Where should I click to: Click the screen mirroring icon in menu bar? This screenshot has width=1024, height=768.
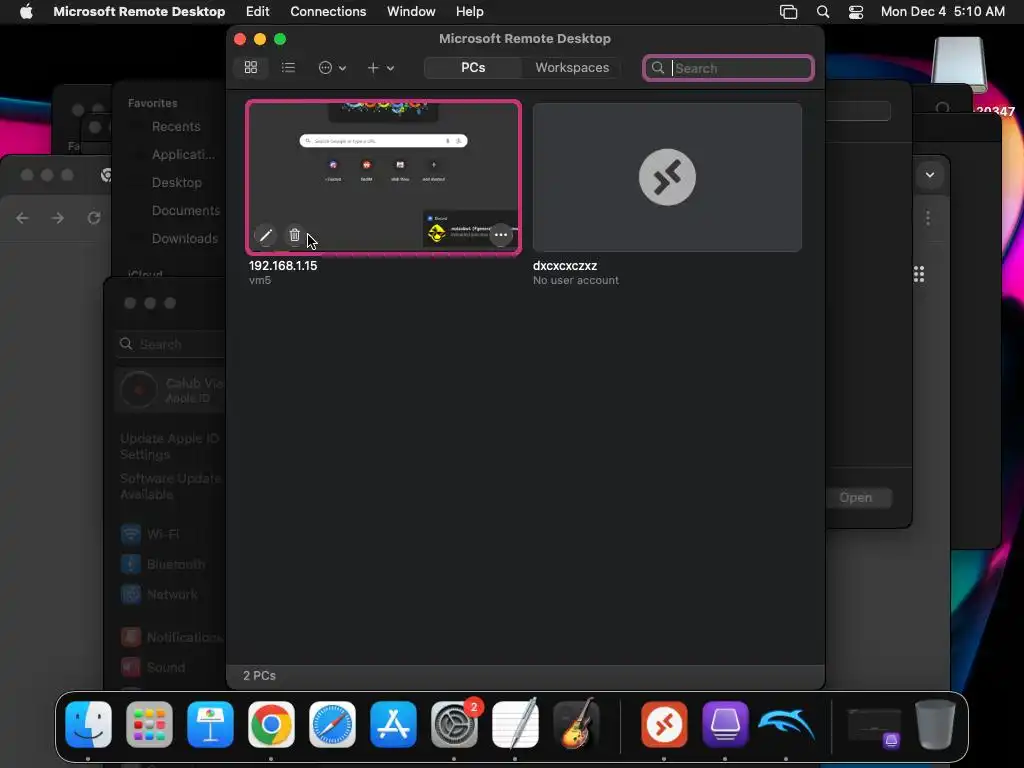(788, 12)
